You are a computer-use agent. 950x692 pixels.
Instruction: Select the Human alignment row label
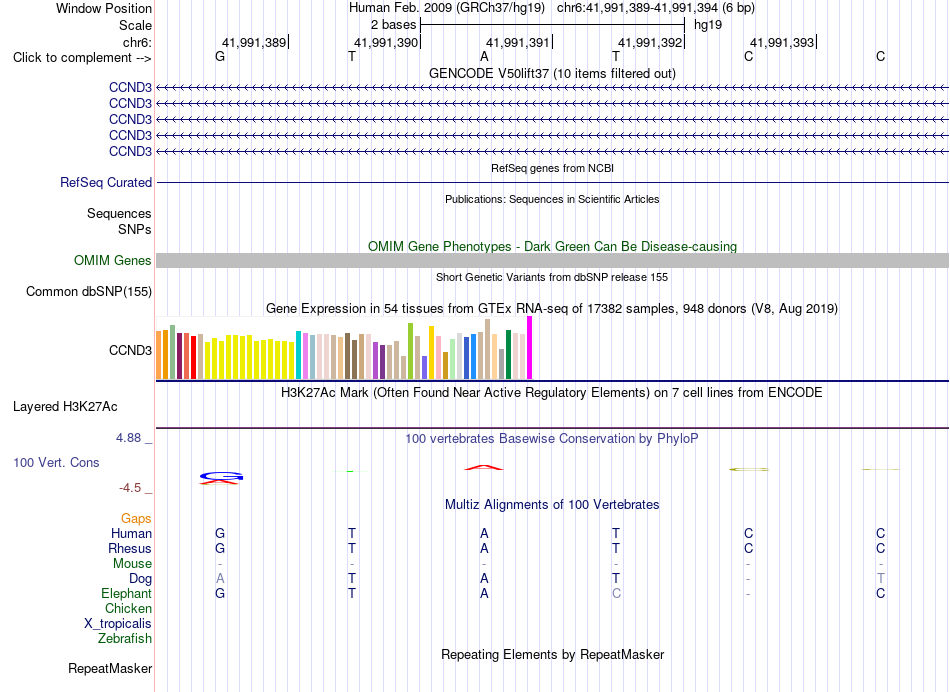pos(131,533)
